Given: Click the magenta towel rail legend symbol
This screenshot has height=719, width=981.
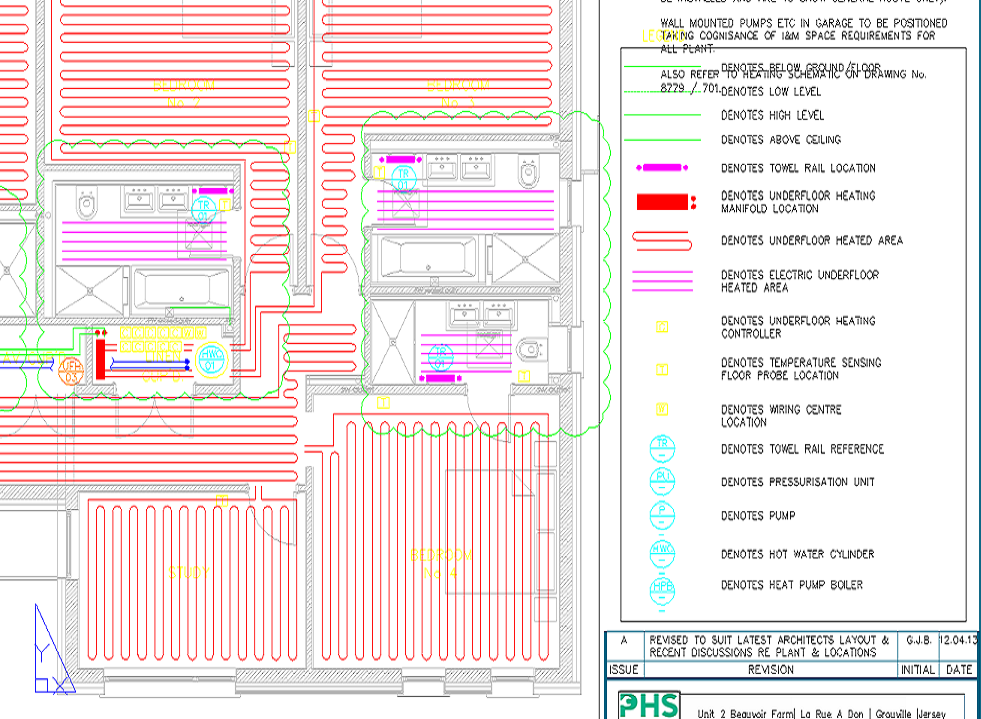Looking at the screenshot, I should coord(661,168).
